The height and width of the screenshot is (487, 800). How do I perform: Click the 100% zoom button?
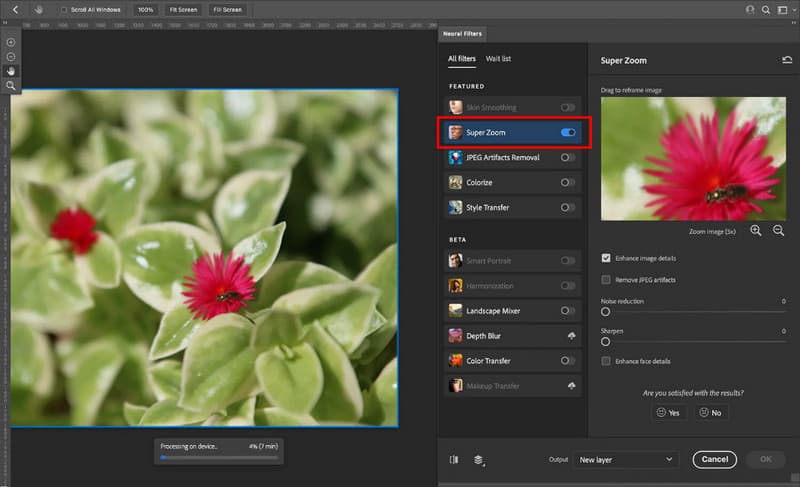(x=145, y=10)
